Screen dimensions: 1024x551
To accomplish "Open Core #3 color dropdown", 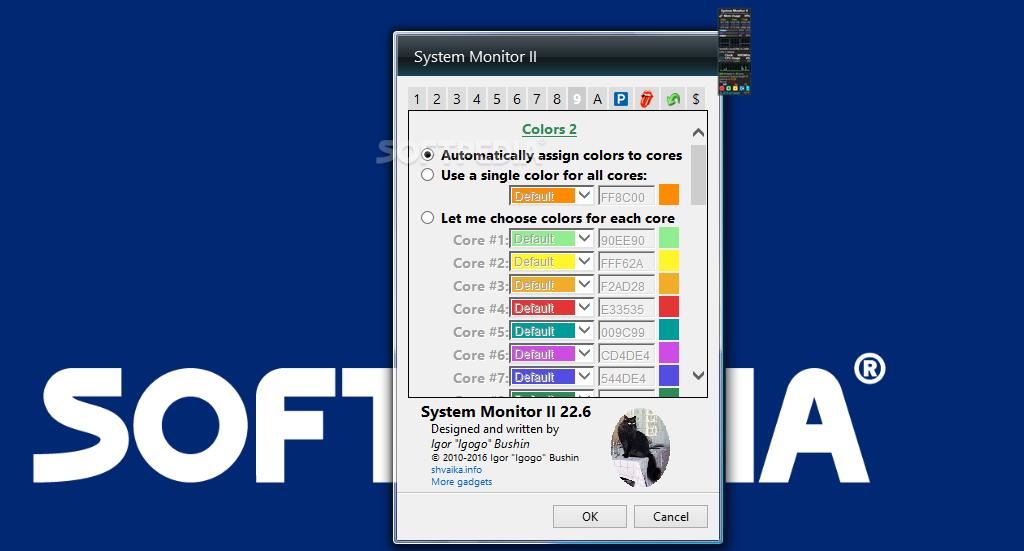I will click(552, 285).
